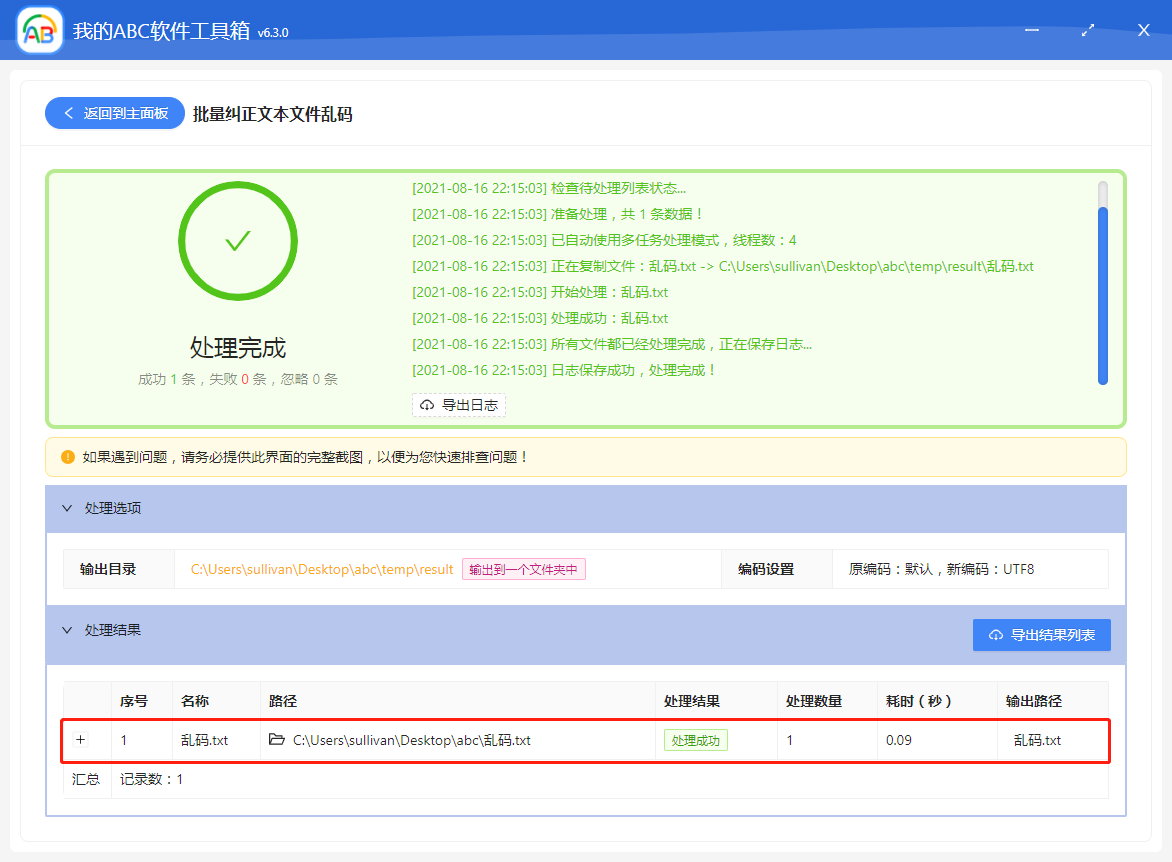
Task: Click the 导出日志 button
Action: pos(459,405)
